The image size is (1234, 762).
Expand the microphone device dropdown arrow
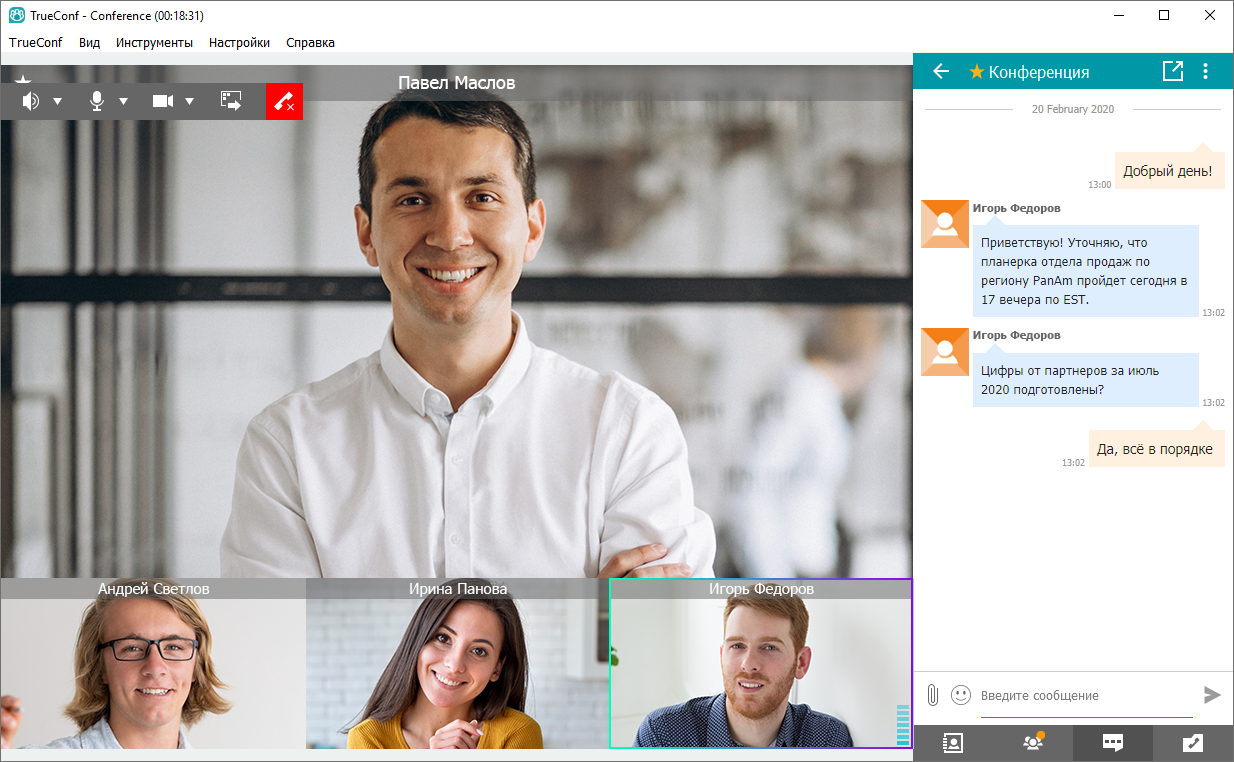point(124,101)
